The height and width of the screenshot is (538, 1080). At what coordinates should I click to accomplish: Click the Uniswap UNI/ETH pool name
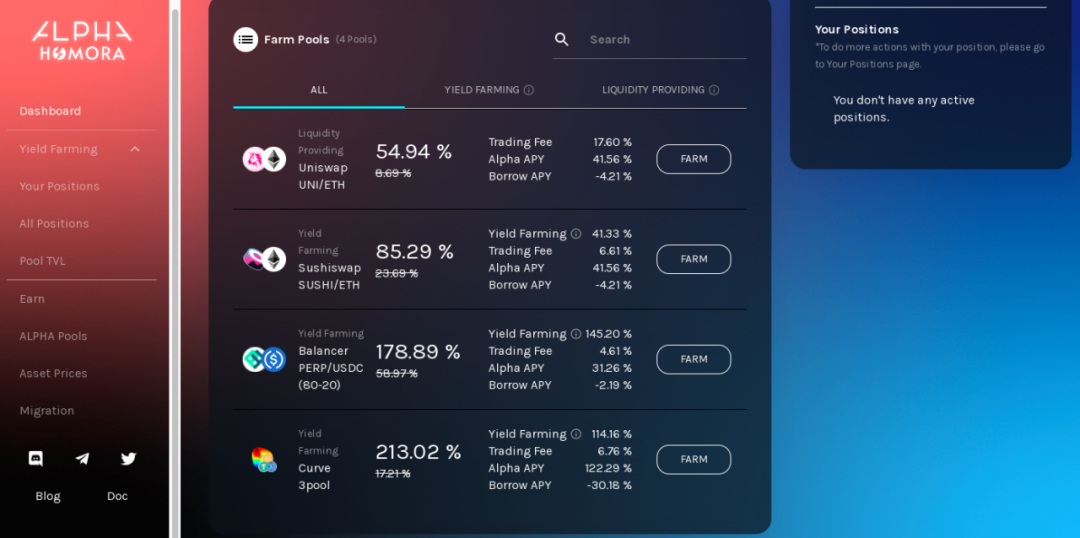pyautogui.click(x=323, y=176)
